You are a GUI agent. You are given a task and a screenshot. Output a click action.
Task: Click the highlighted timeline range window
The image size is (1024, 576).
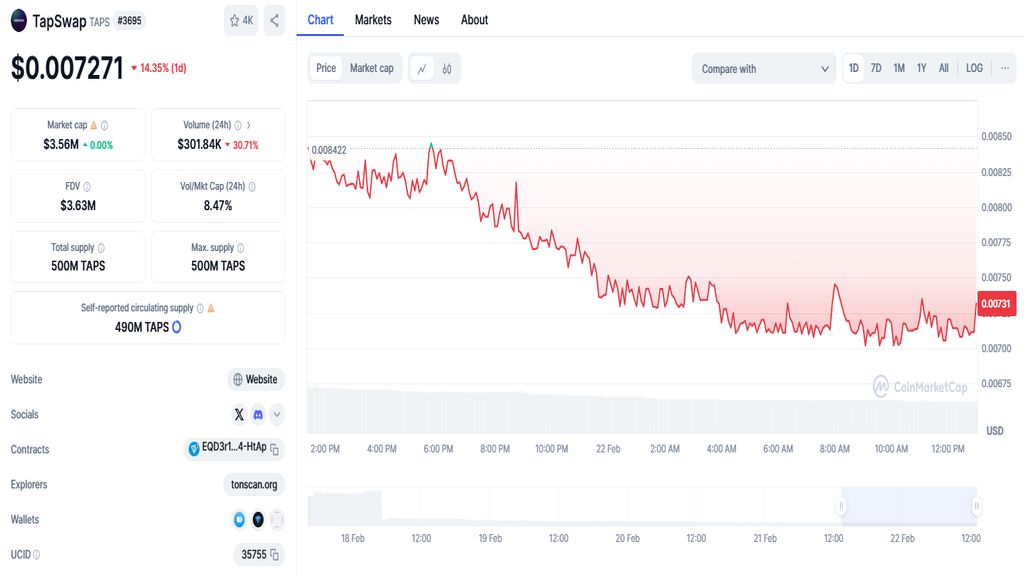point(909,506)
